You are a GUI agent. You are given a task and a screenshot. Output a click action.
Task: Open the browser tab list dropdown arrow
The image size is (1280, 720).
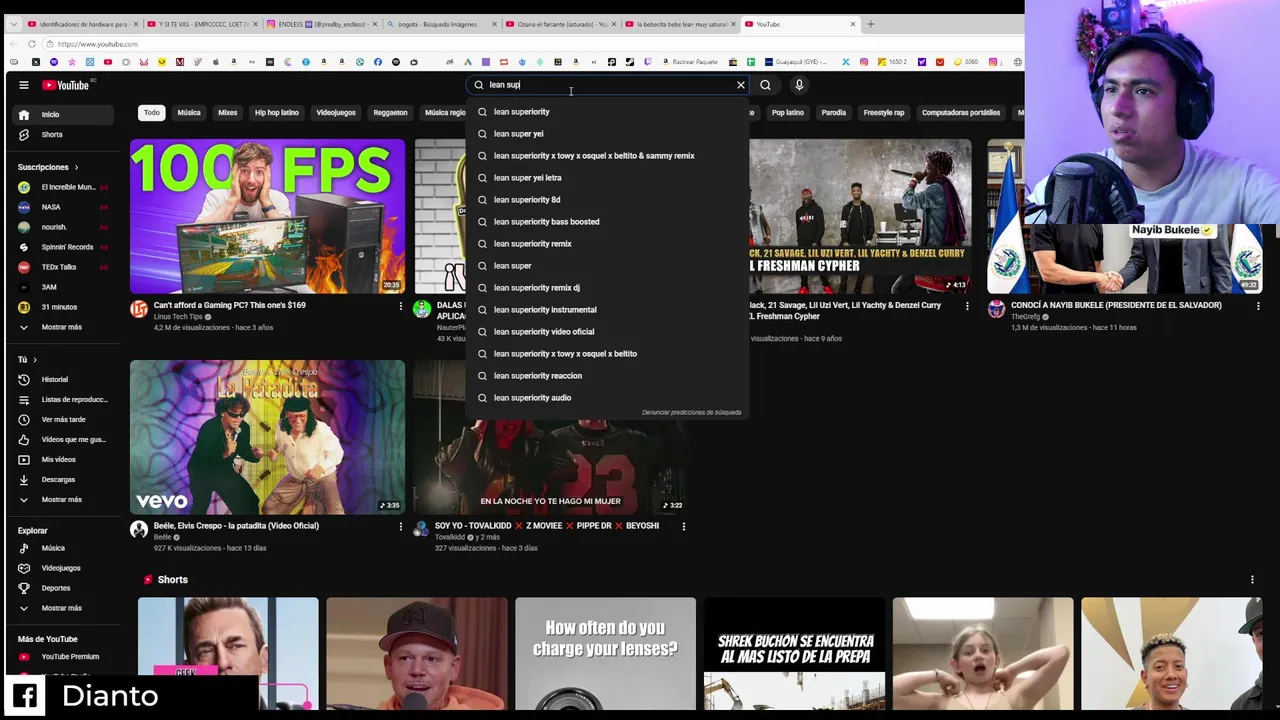(13, 24)
